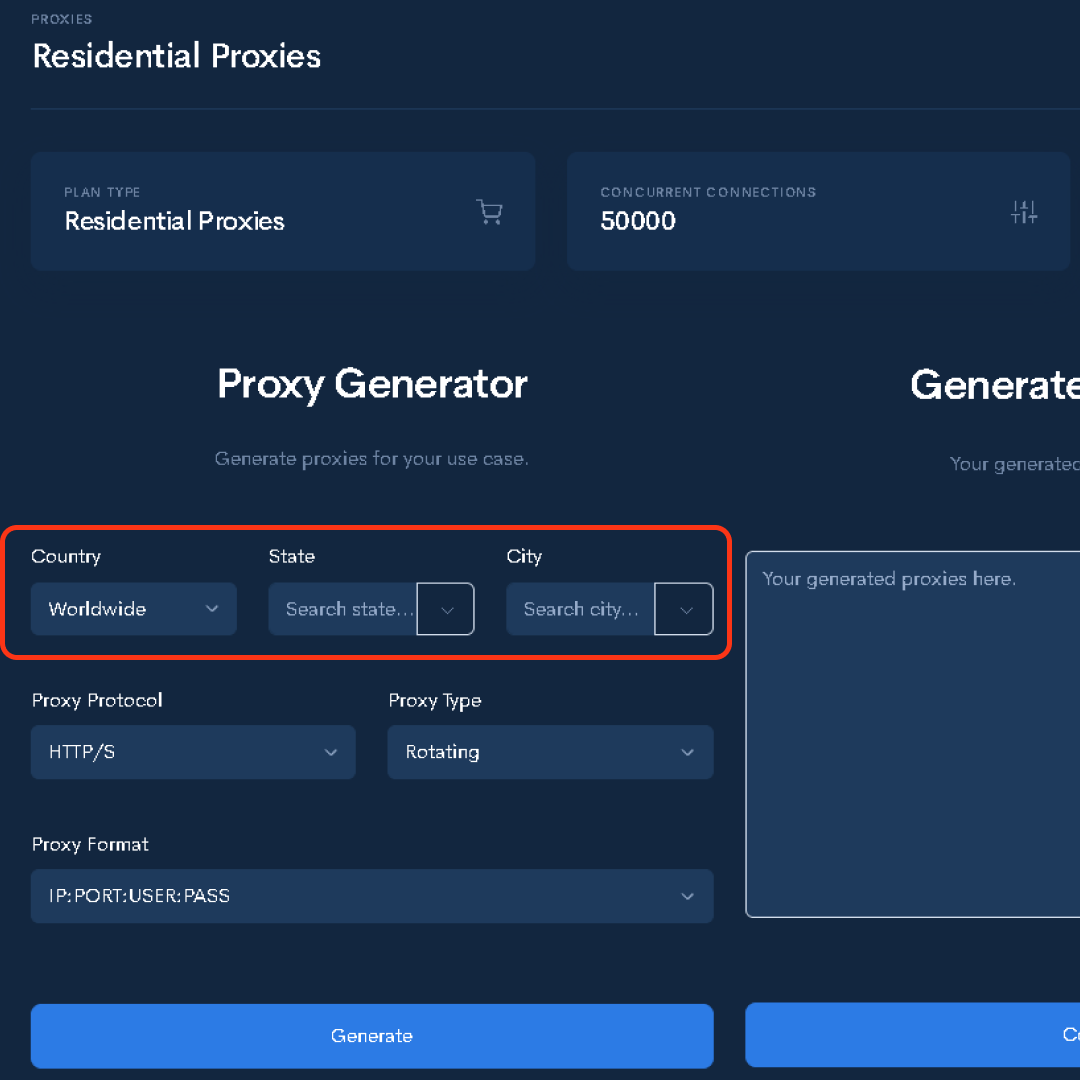Expand the Proxy Format IP:PORT:USER:PASS dropdown
Viewport: 1080px width, 1080px height.
[x=372, y=896]
